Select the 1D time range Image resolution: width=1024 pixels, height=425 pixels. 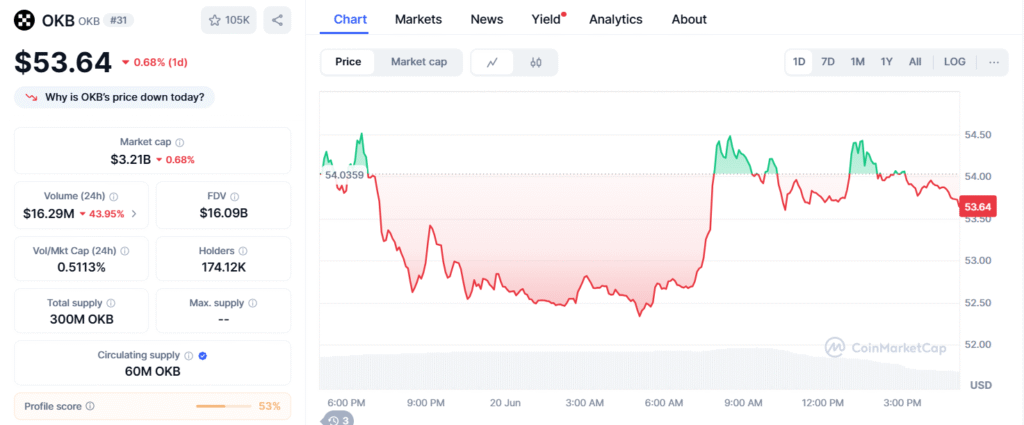(x=799, y=62)
